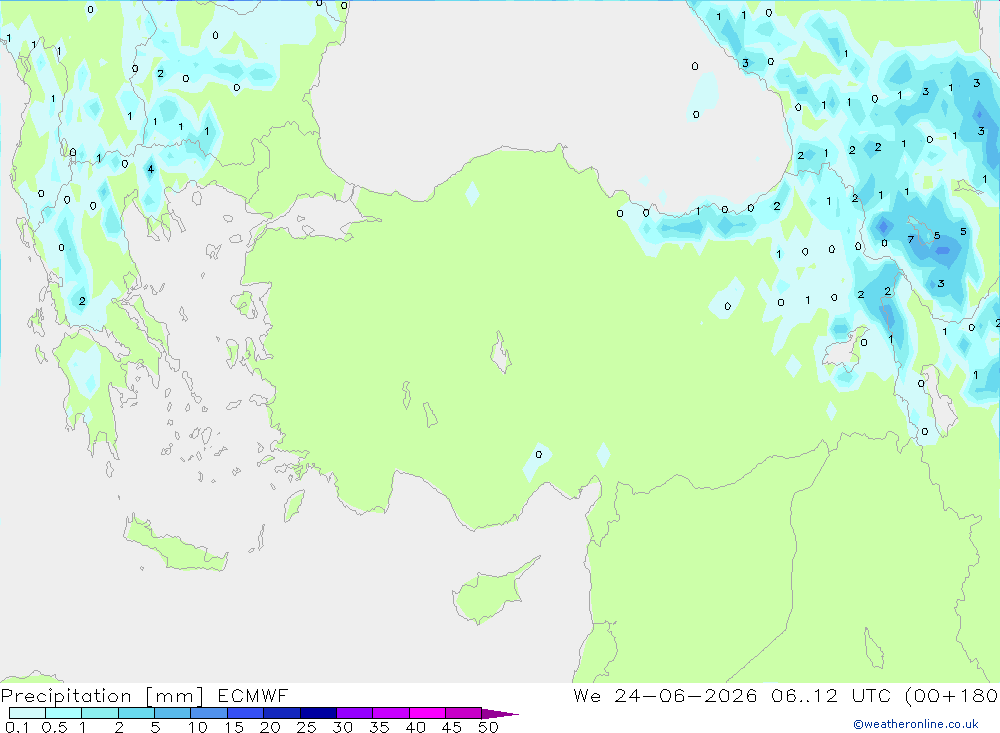Click the 5–10 mm legend swatch

pos(173,713)
